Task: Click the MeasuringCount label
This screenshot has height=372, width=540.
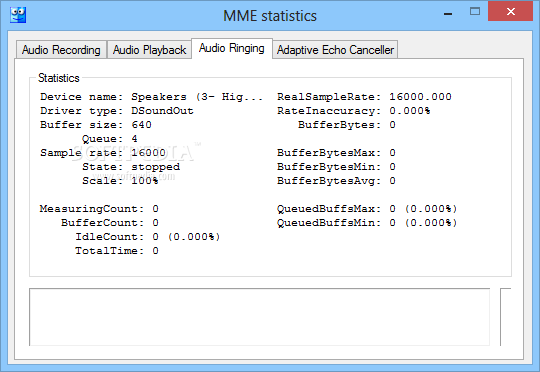Action: [92, 209]
